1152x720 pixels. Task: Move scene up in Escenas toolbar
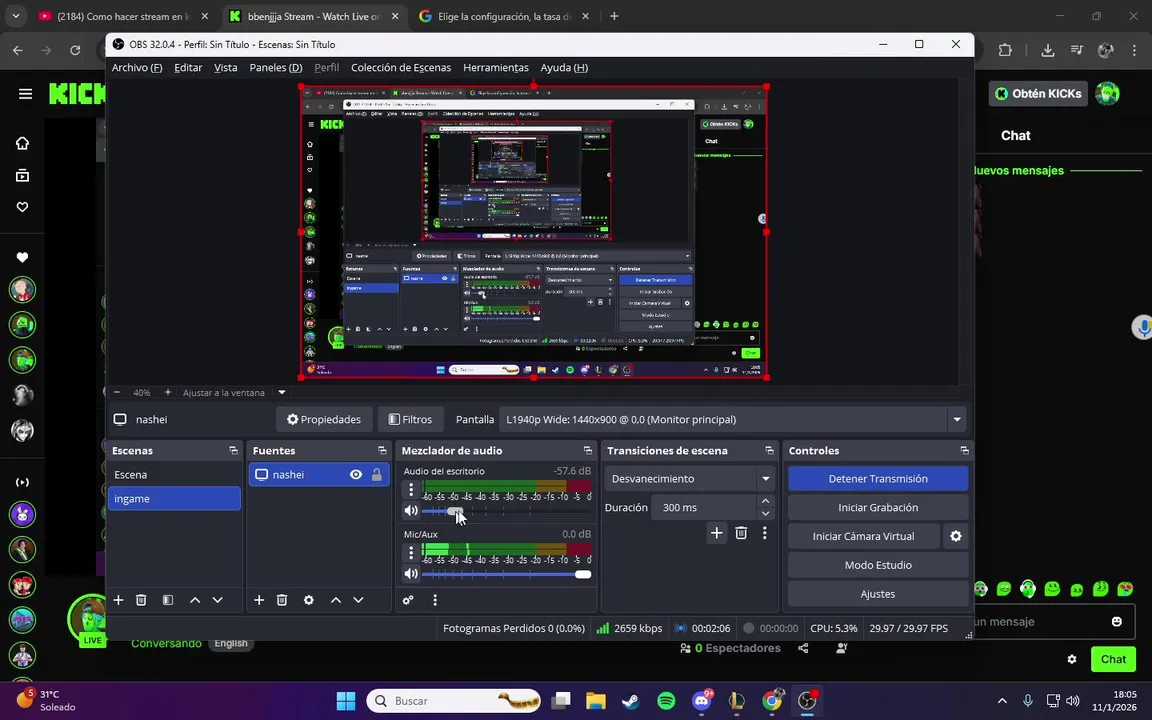195,600
